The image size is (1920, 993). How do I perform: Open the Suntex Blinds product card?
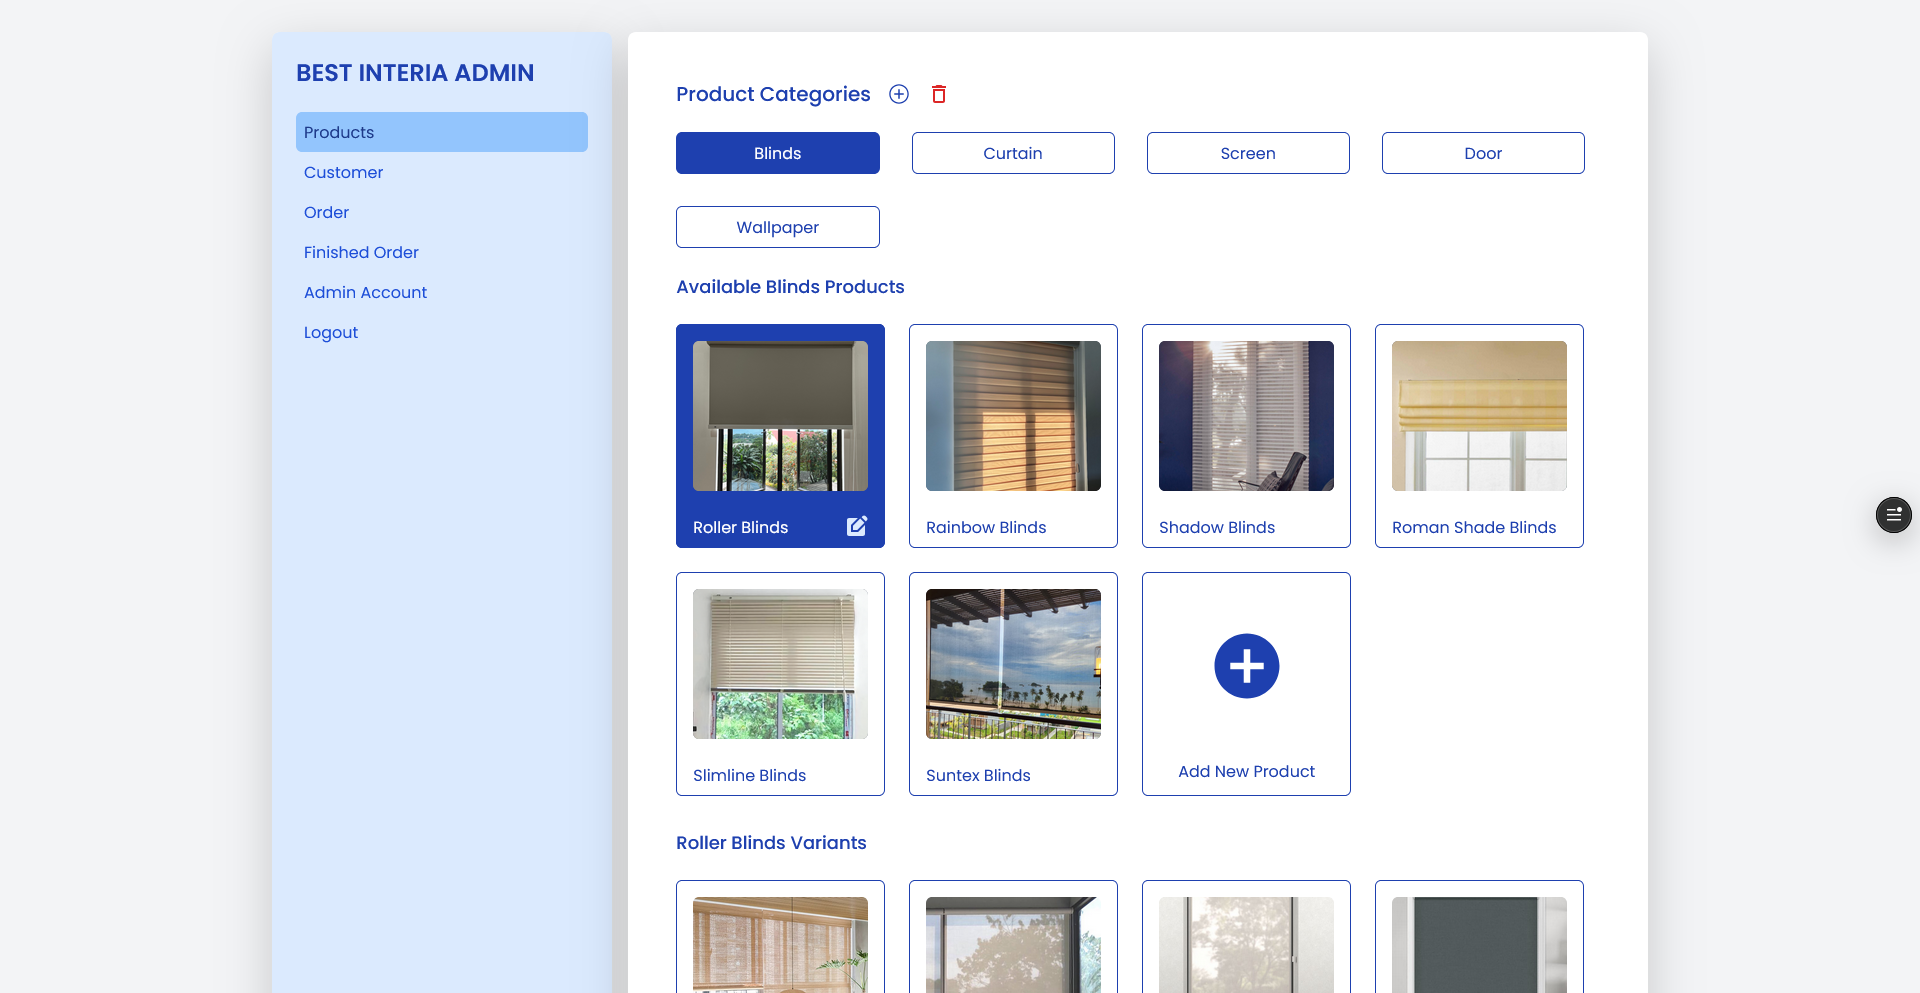pyautogui.click(x=1013, y=684)
